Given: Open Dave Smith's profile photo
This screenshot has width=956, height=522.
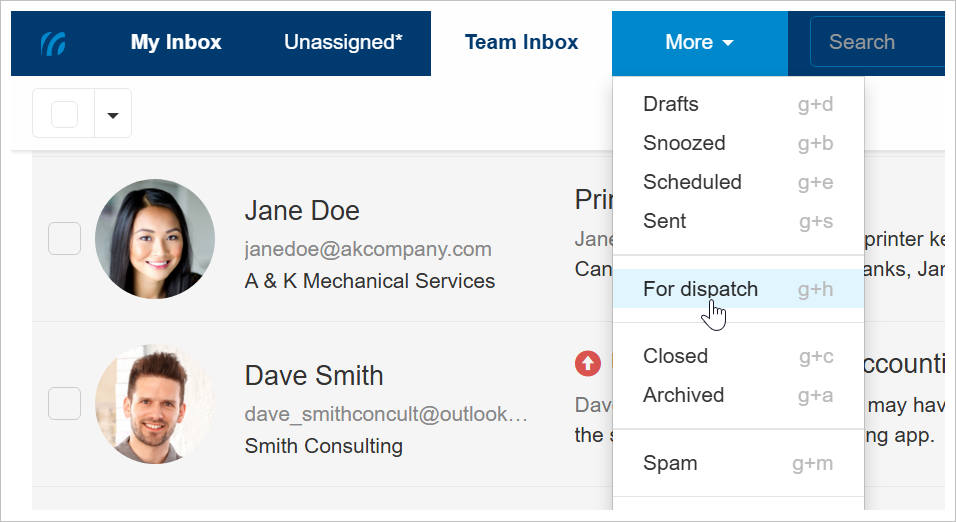Looking at the screenshot, I should click(x=155, y=404).
